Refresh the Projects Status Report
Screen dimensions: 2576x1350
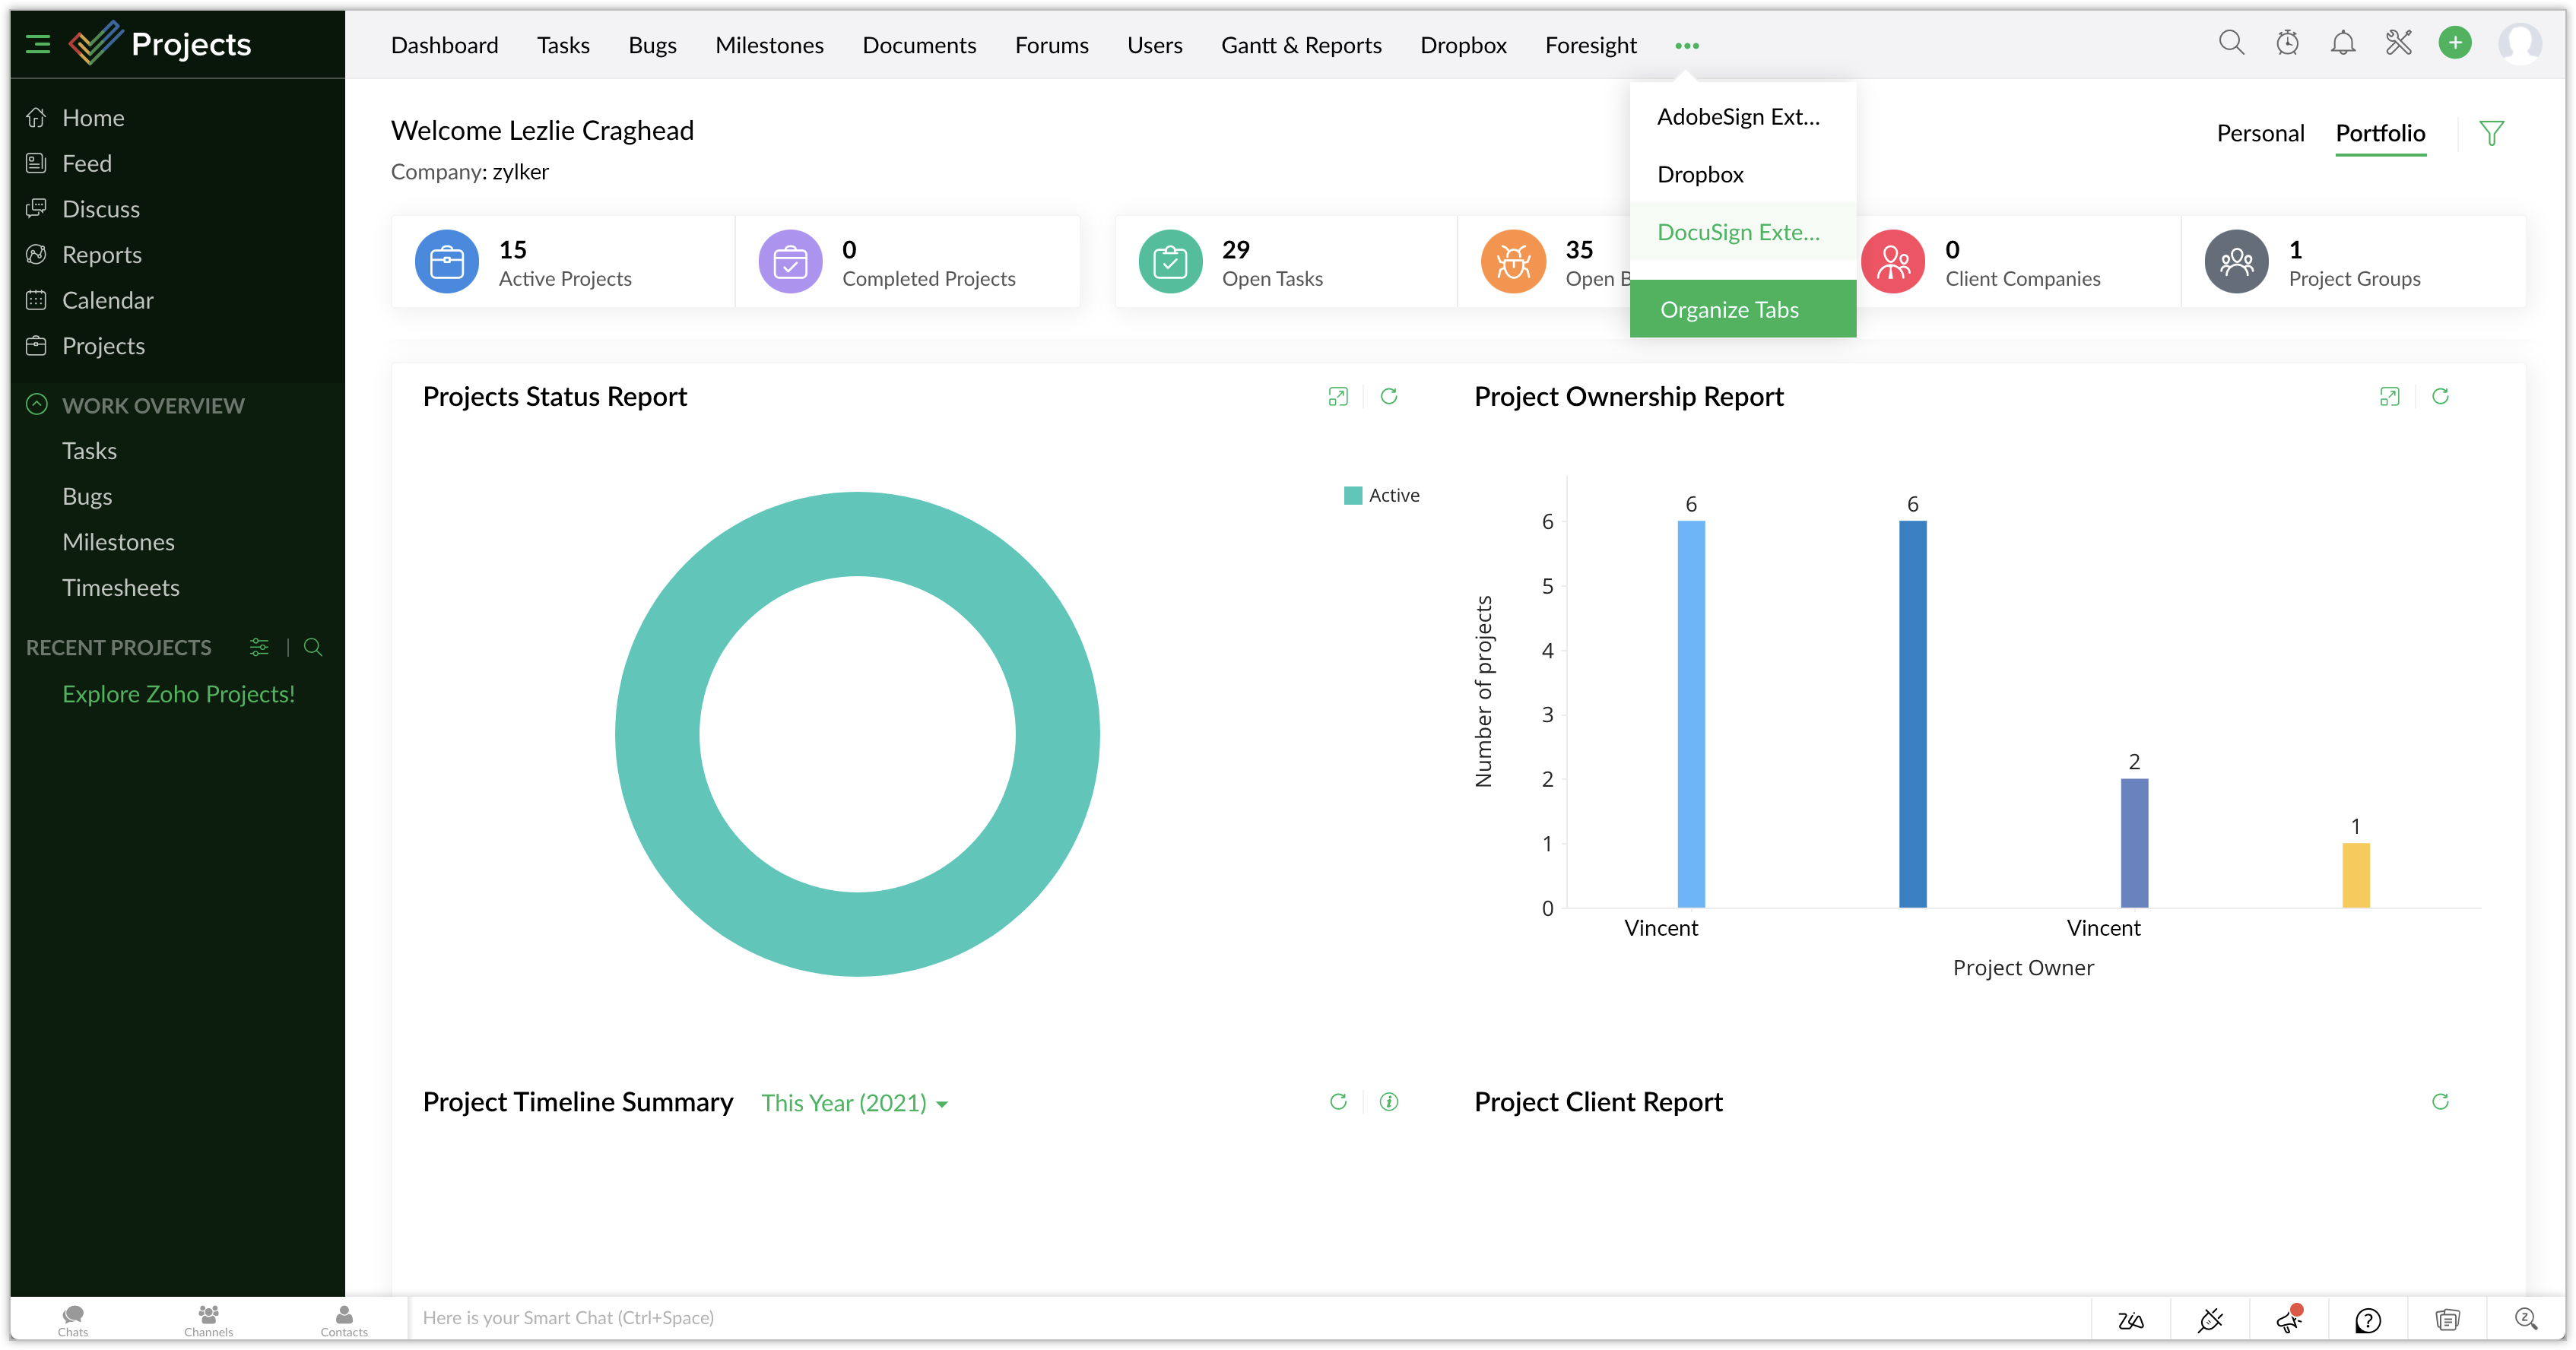[1389, 396]
